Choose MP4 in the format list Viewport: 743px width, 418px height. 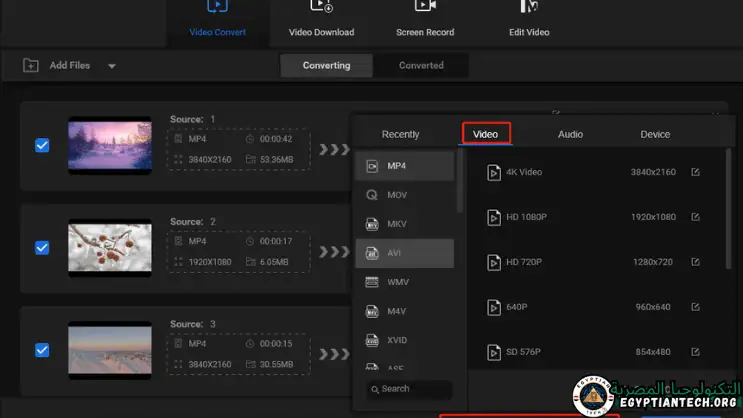pos(405,166)
